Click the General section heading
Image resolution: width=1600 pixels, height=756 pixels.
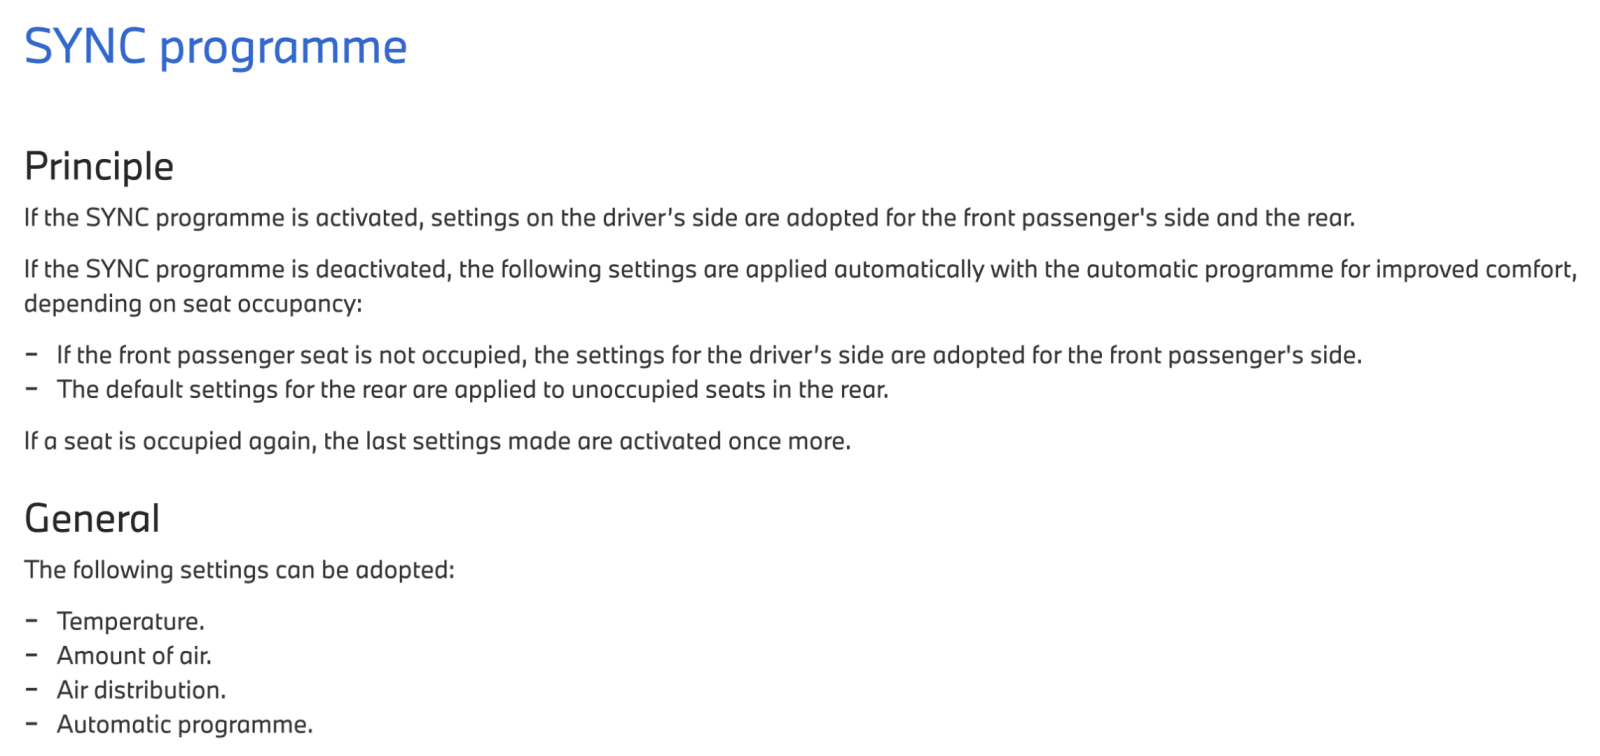click(x=92, y=518)
